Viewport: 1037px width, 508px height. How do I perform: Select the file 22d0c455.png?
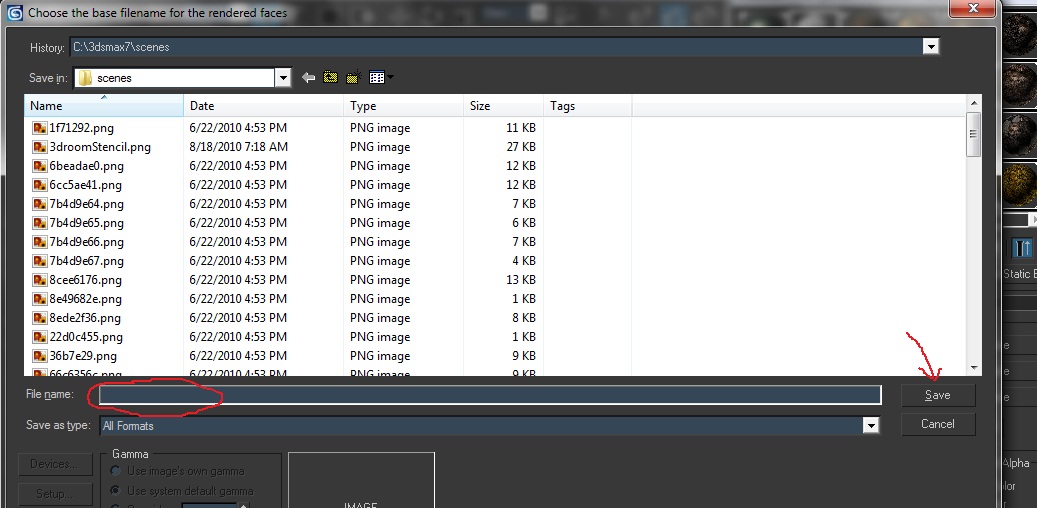click(86, 337)
